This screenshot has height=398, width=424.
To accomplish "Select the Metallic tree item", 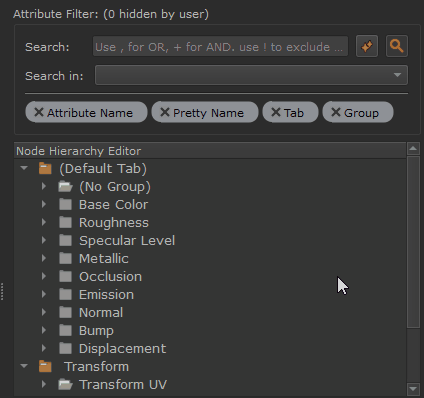I will (x=104, y=258).
